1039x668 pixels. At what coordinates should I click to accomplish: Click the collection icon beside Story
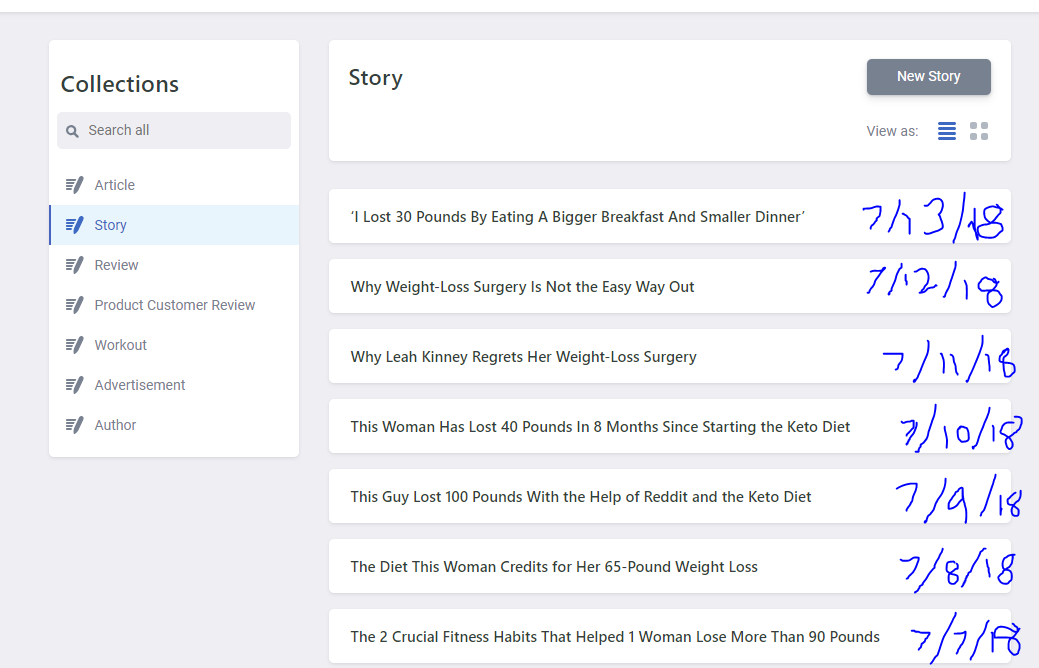(74, 224)
